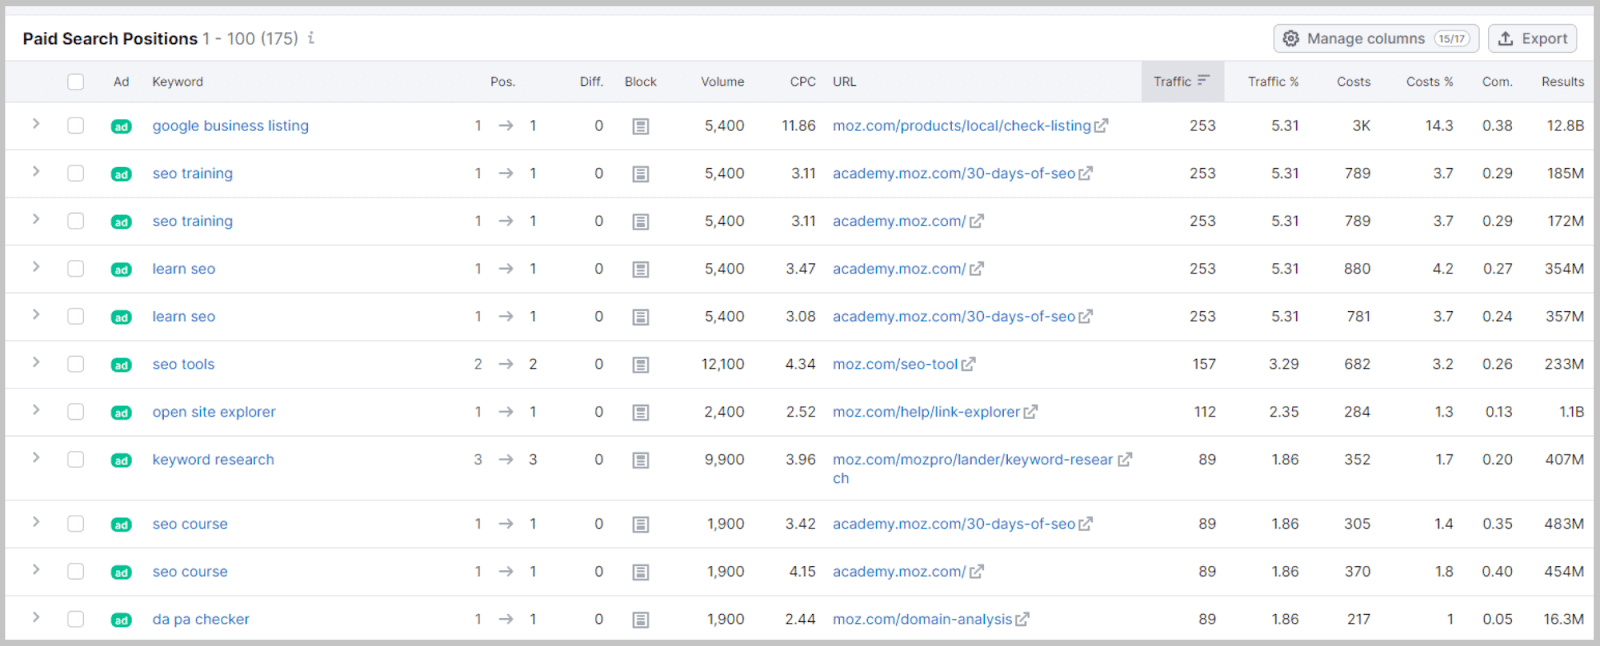The height and width of the screenshot is (646, 1600).
Task: Expand the learn seo row with 357M results
Action: click(x=36, y=314)
